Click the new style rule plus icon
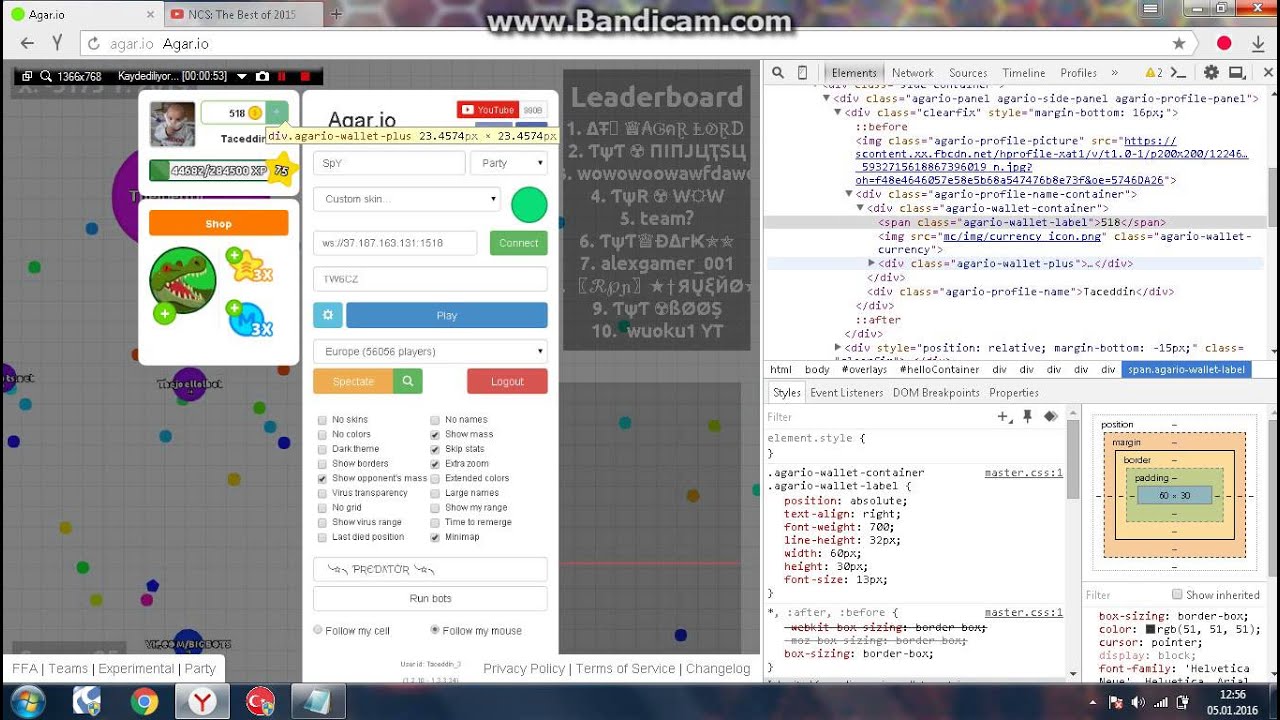 (x=1005, y=416)
